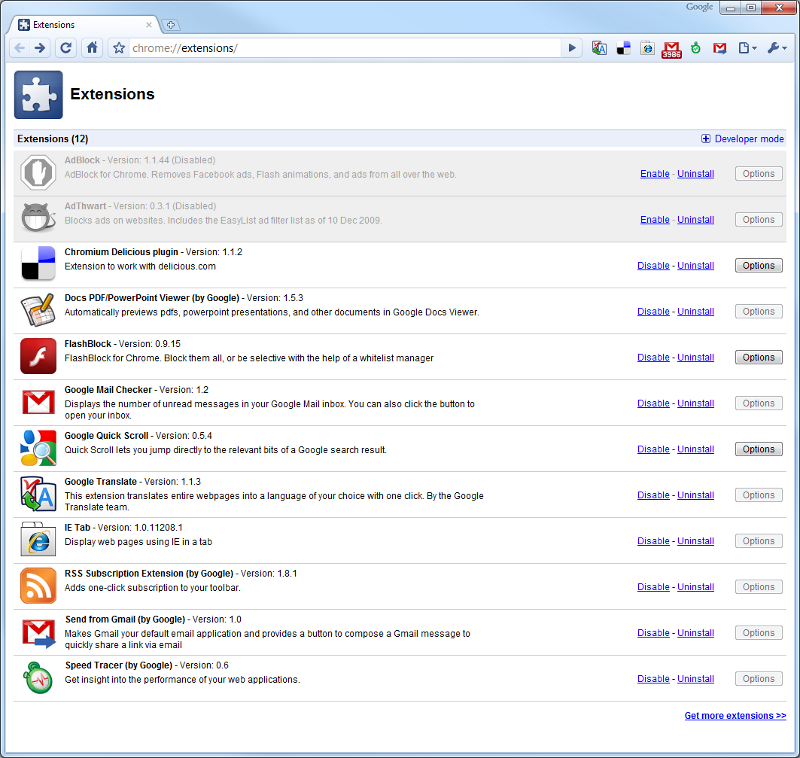This screenshot has height=758, width=800.
Task: Go back with the back arrow
Action: tap(19, 48)
